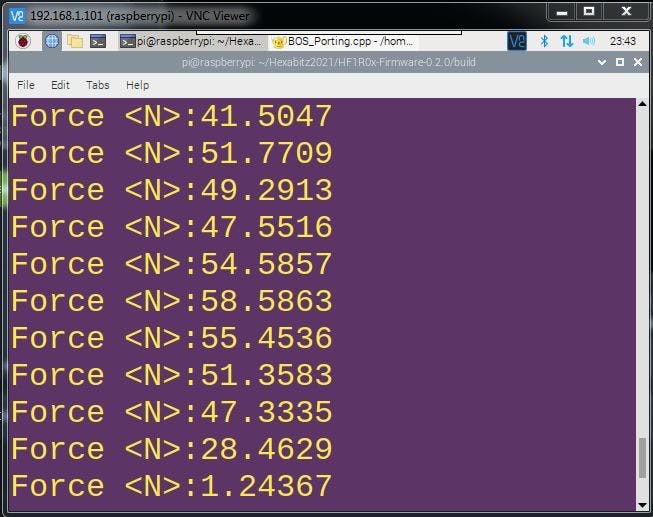The width and height of the screenshot is (653, 517).
Task: Maximize the terminal window square icon
Action: click(620, 62)
